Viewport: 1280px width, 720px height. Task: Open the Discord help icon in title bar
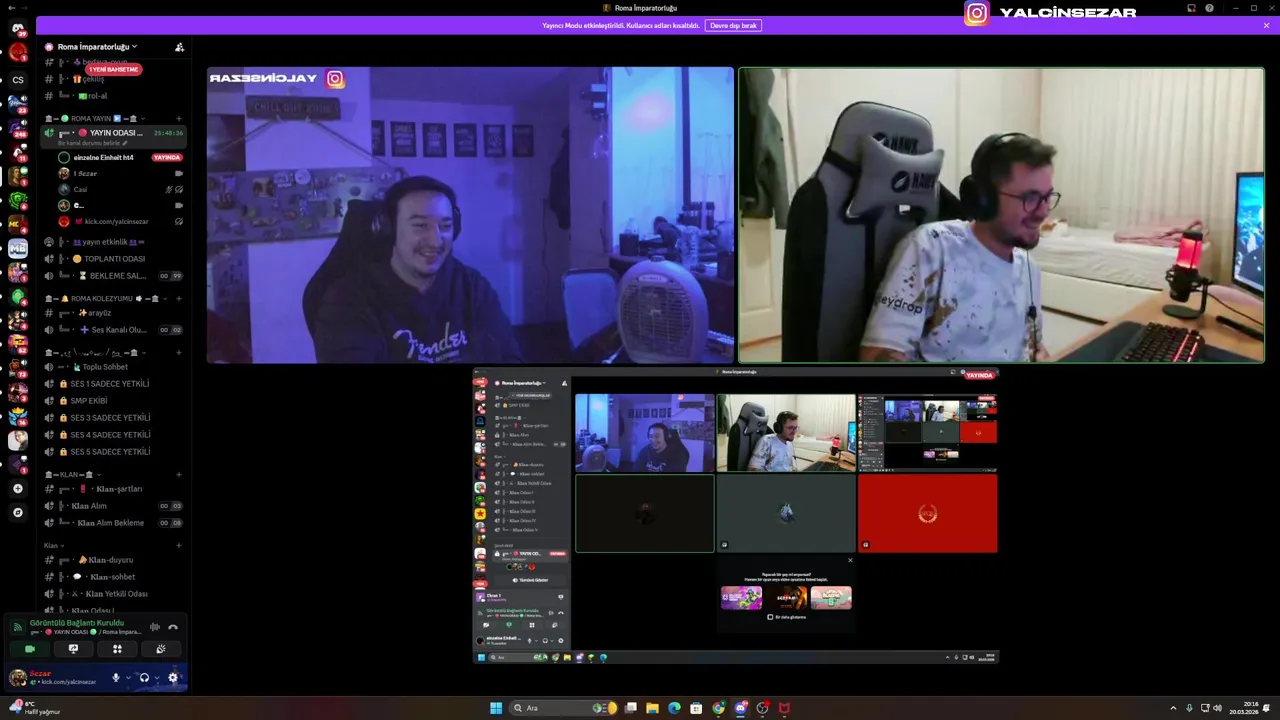1210,8
